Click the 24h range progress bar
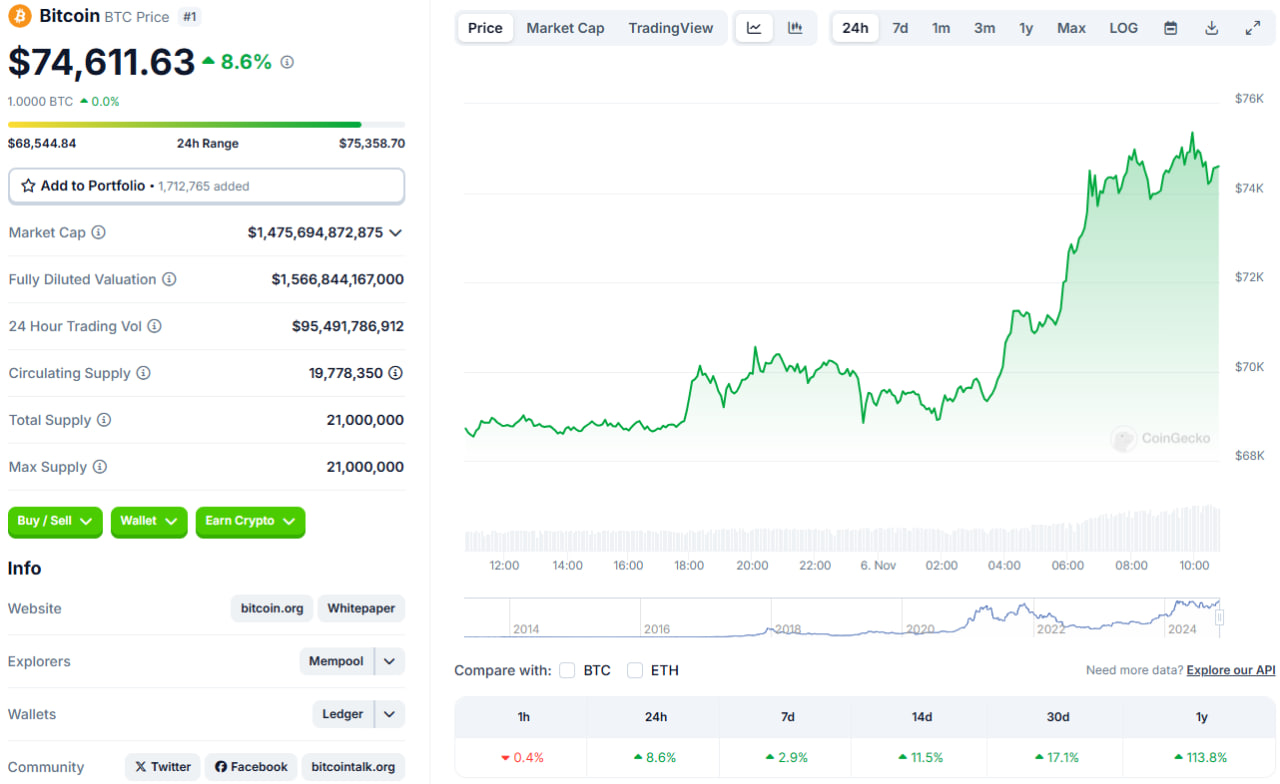The height and width of the screenshot is (784, 1280). coord(206,125)
